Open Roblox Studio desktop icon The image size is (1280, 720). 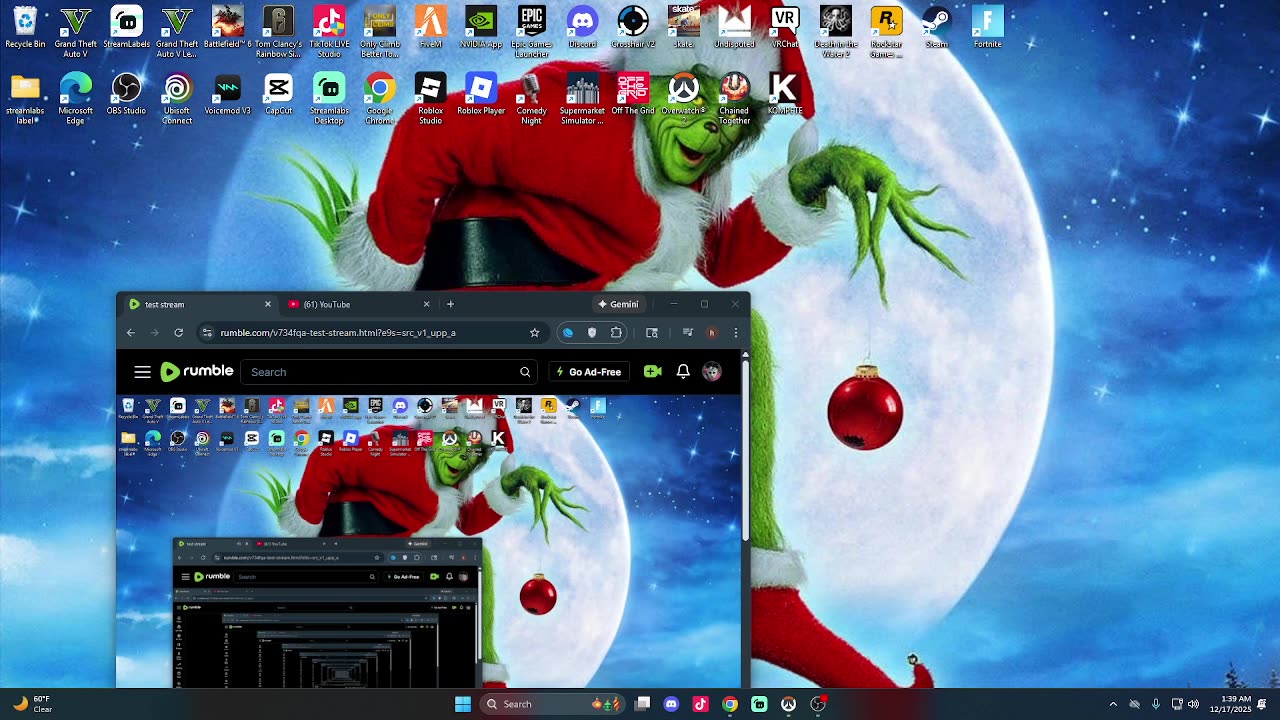click(x=430, y=99)
